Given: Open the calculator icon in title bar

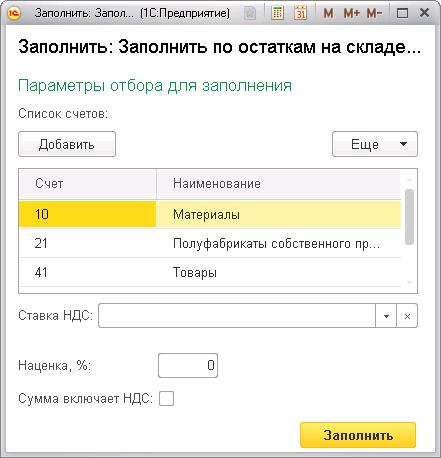Looking at the screenshot, I should click(x=277, y=13).
